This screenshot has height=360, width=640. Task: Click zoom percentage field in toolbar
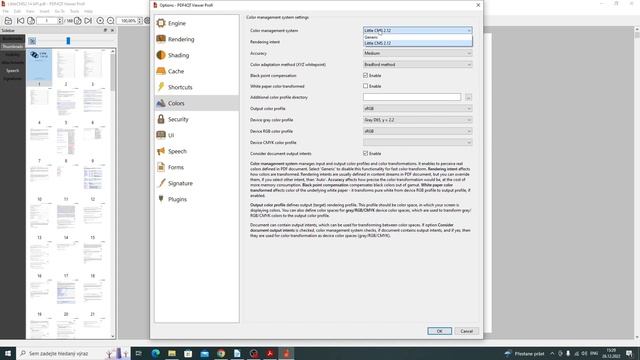coord(130,20)
